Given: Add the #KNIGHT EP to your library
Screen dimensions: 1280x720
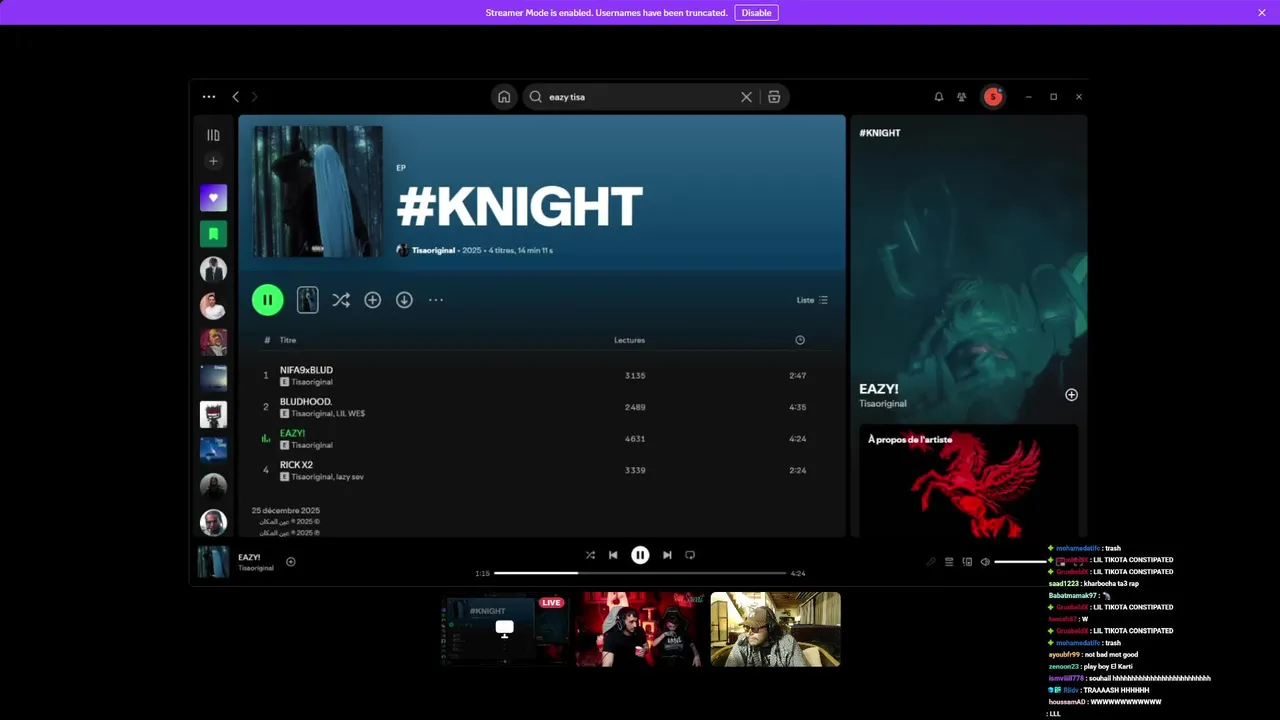Looking at the screenshot, I should (372, 300).
